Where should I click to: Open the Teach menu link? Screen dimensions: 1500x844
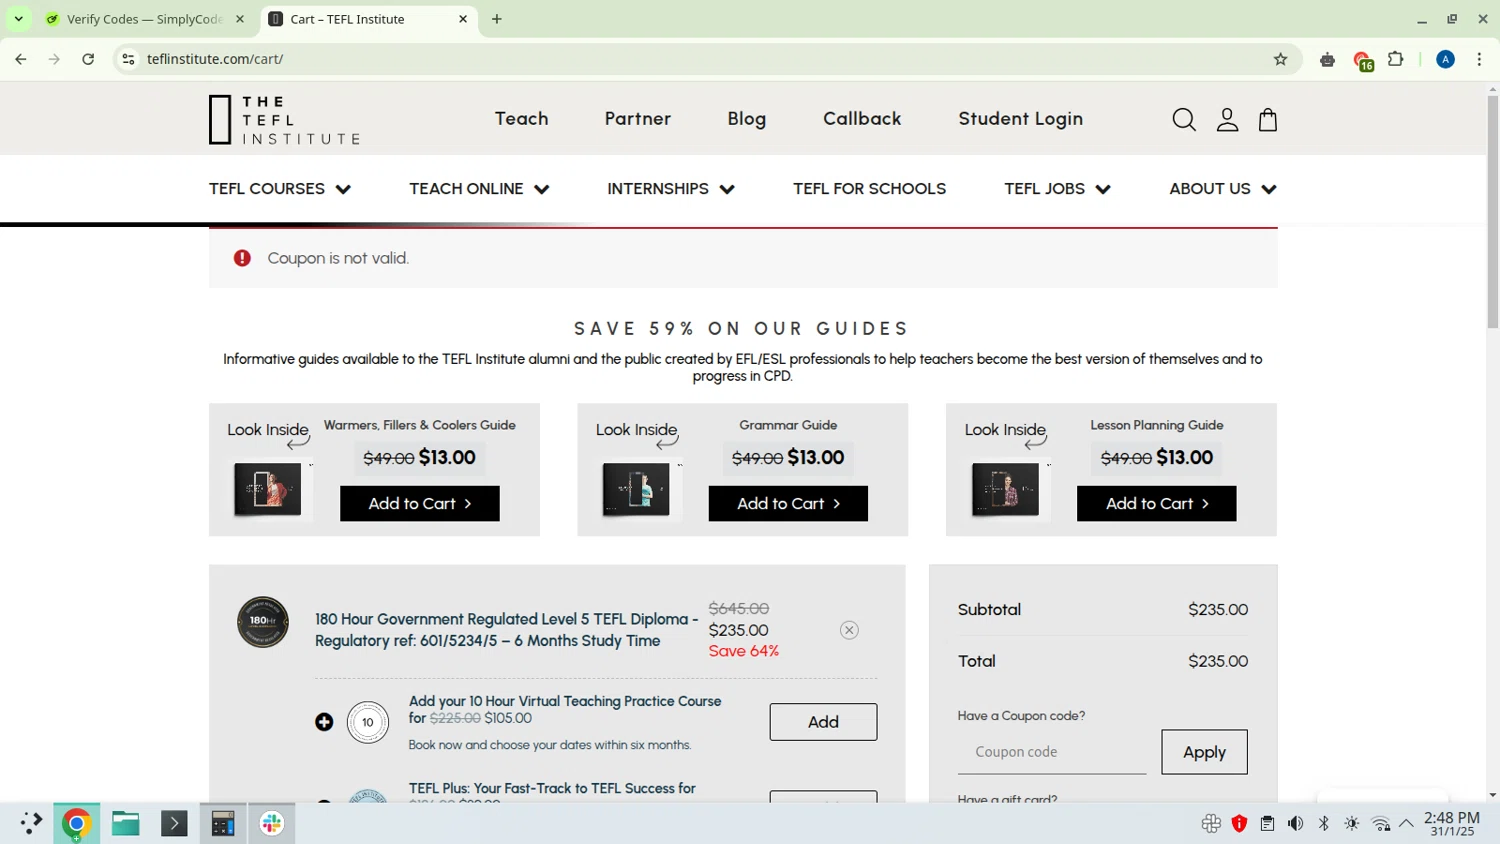(x=522, y=119)
